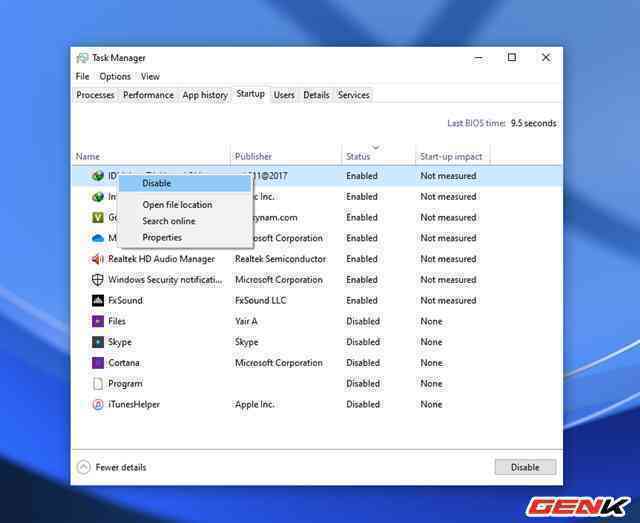Click the Yair A publisher cell

coord(246,321)
